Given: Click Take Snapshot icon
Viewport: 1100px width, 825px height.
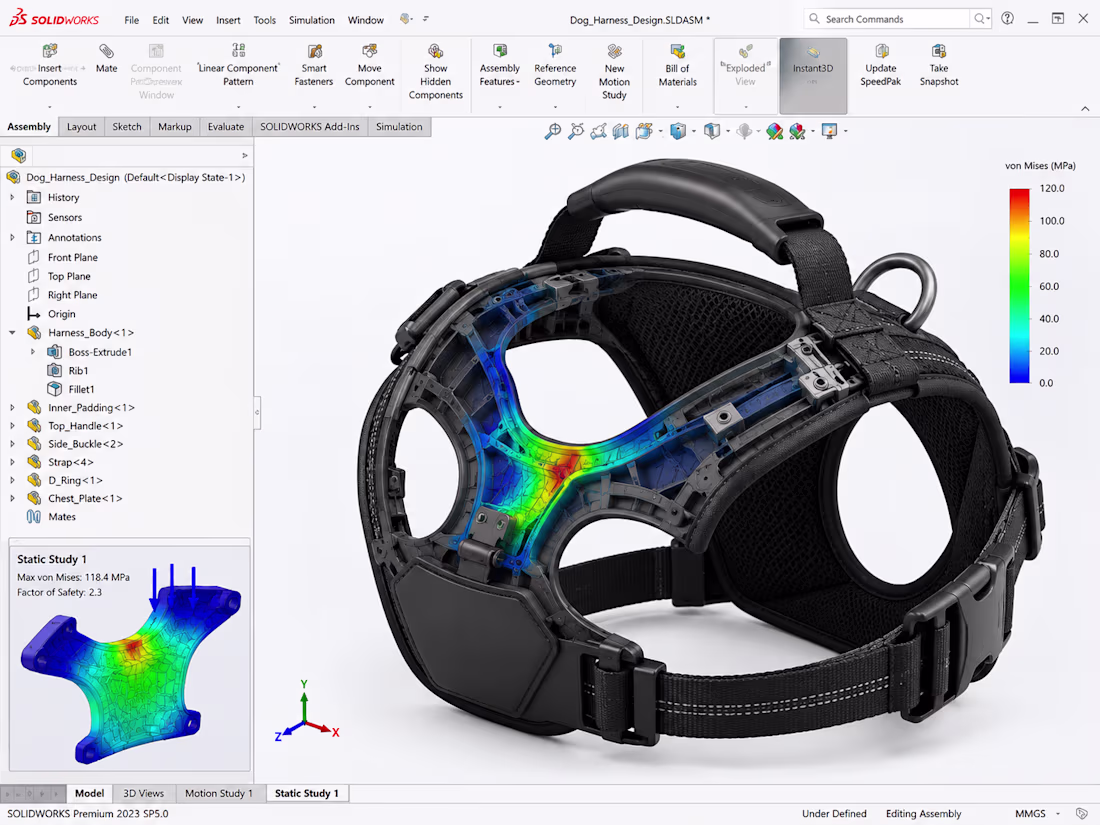Looking at the screenshot, I should (939, 51).
